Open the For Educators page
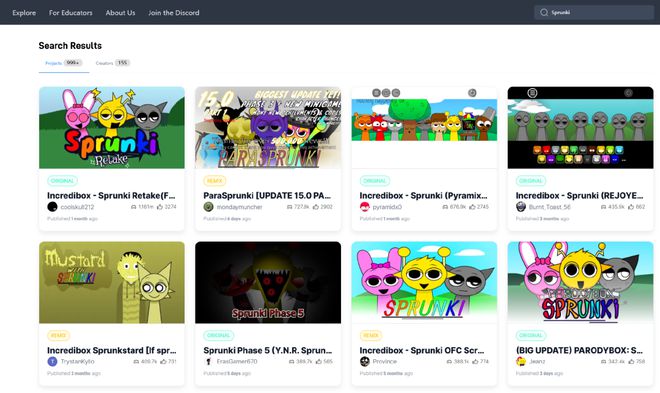The width and height of the screenshot is (660, 393). click(71, 13)
